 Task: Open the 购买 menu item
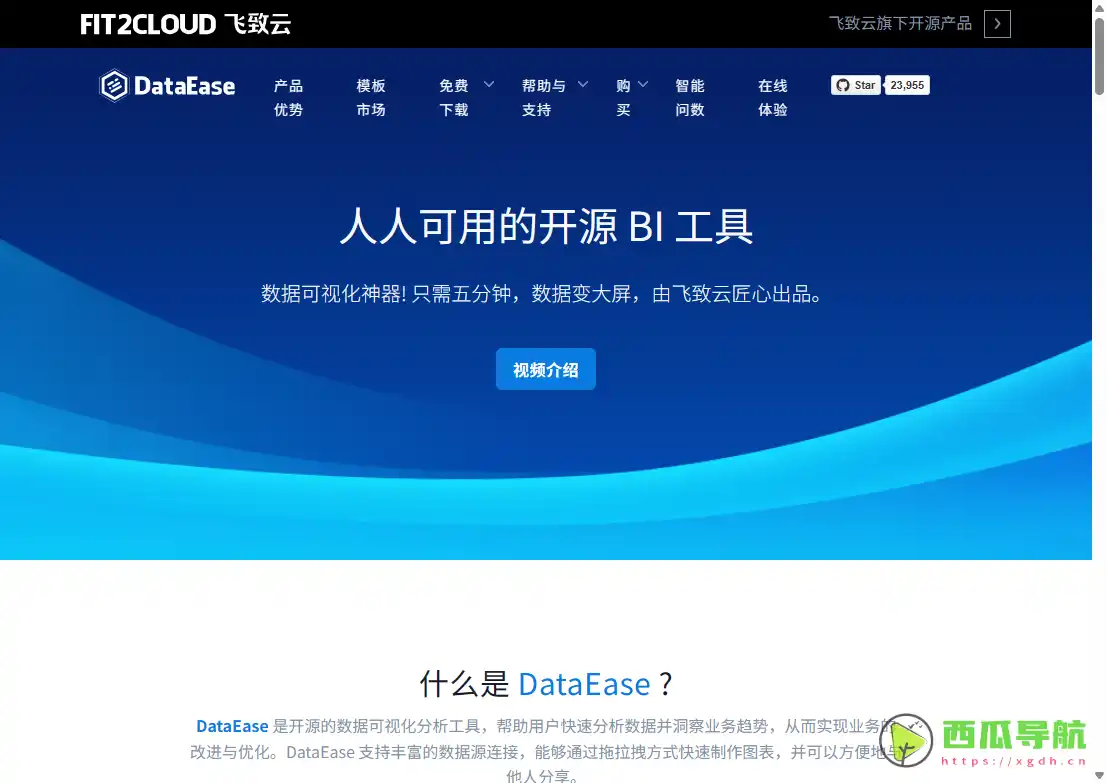623,97
